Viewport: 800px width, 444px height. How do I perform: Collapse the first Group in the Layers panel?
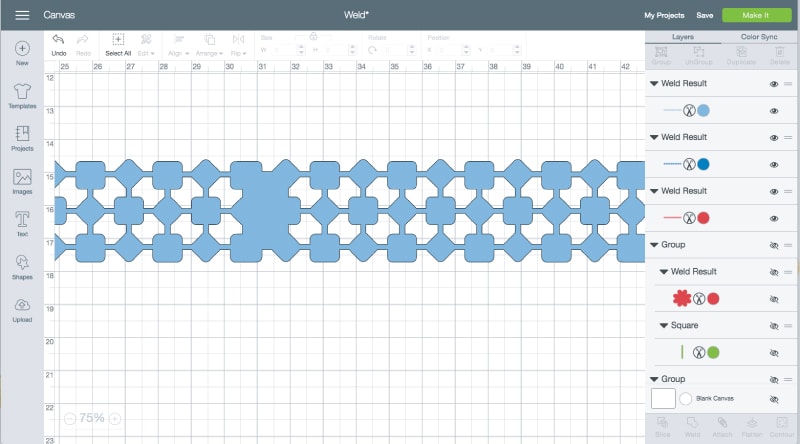(x=654, y=244)
